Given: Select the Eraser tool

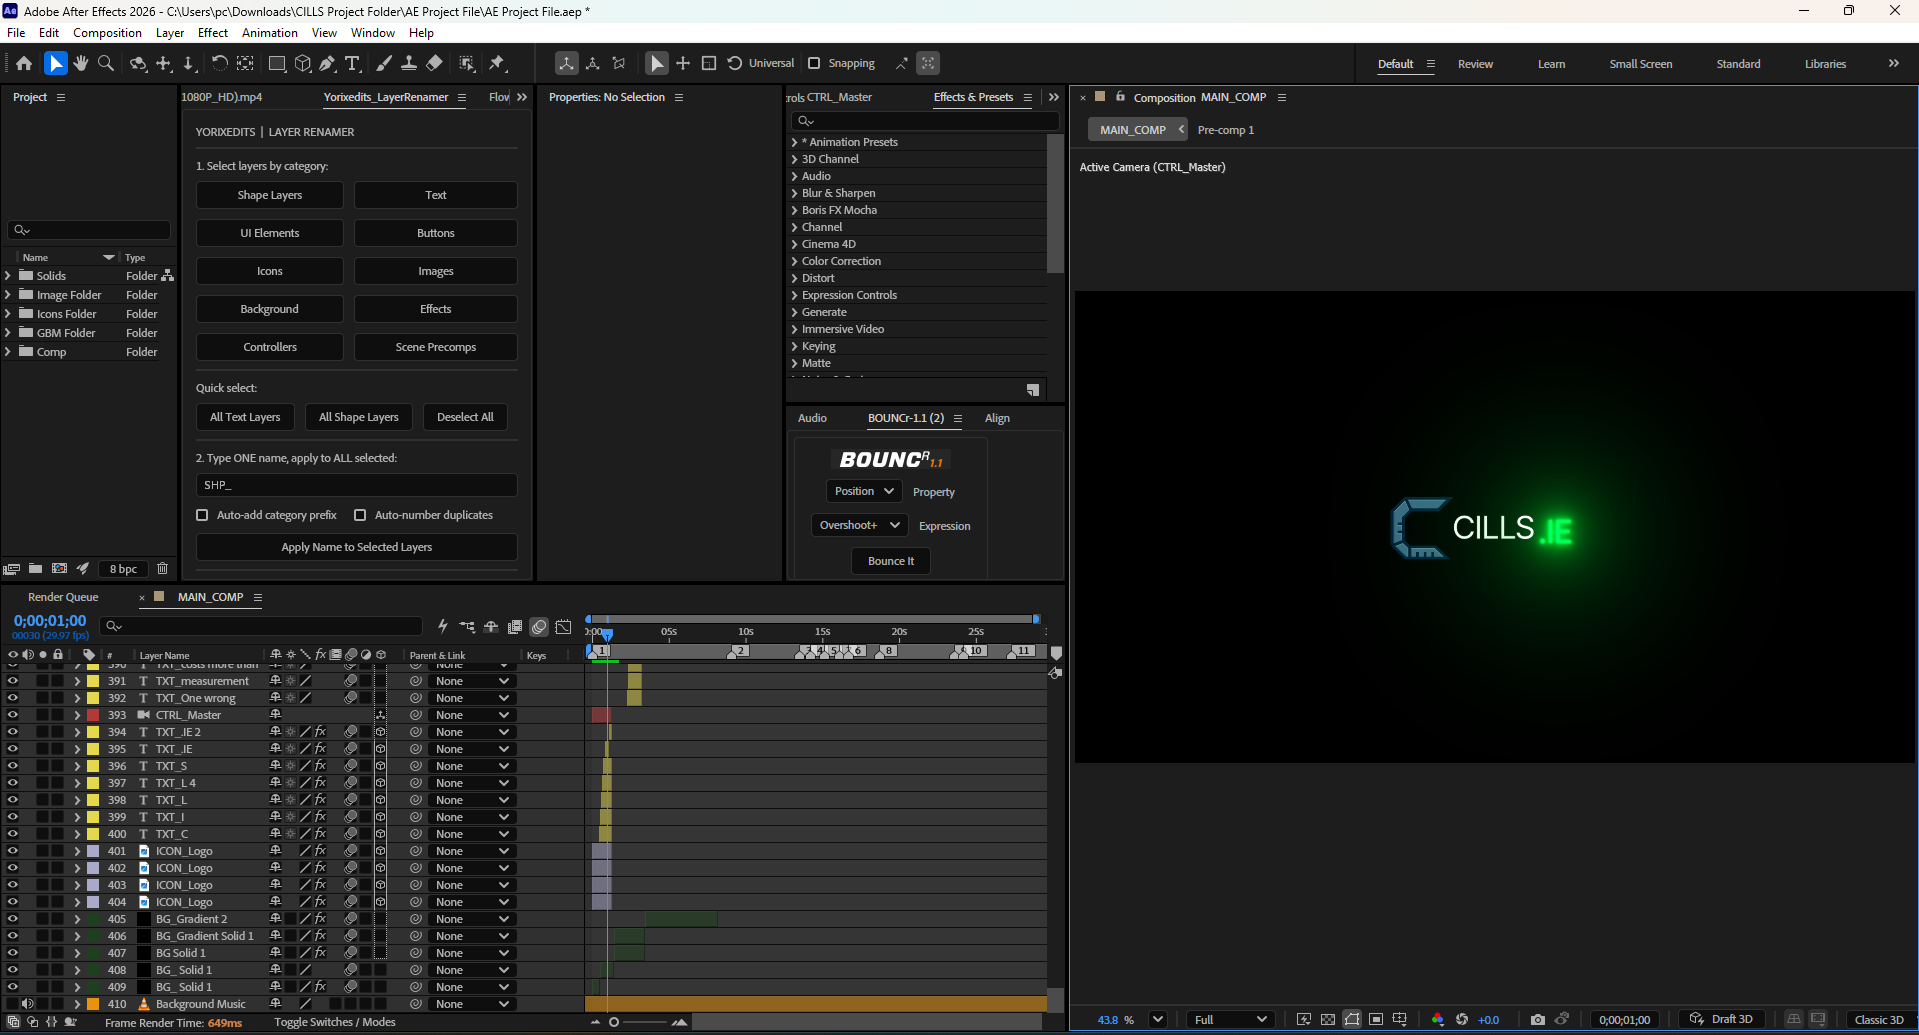Looking at the screenshot, I should click(434, 63).
